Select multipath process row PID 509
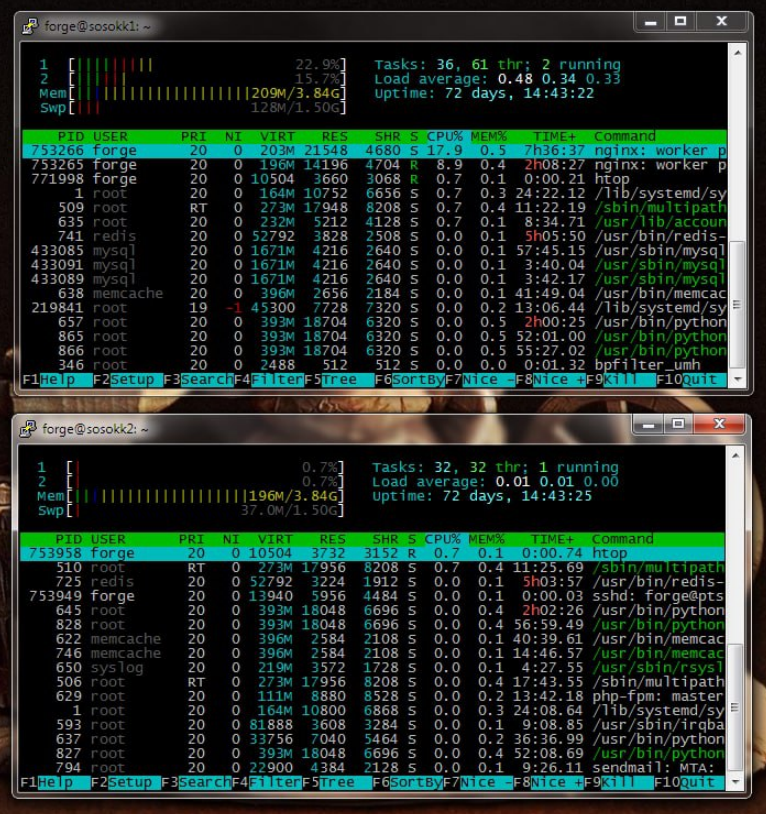The image size is (766, 814). click(x=374, y=208)
